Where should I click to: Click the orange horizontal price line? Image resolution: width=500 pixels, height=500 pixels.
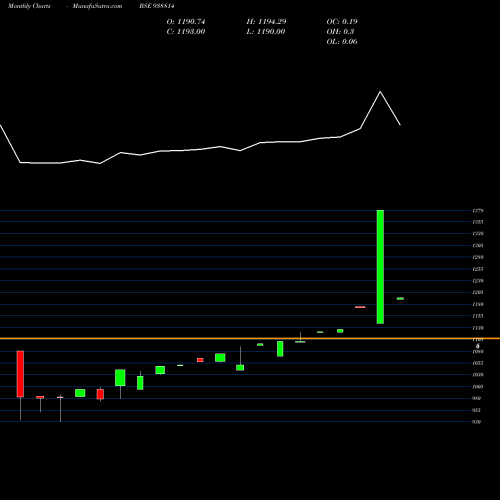point(250,338)
